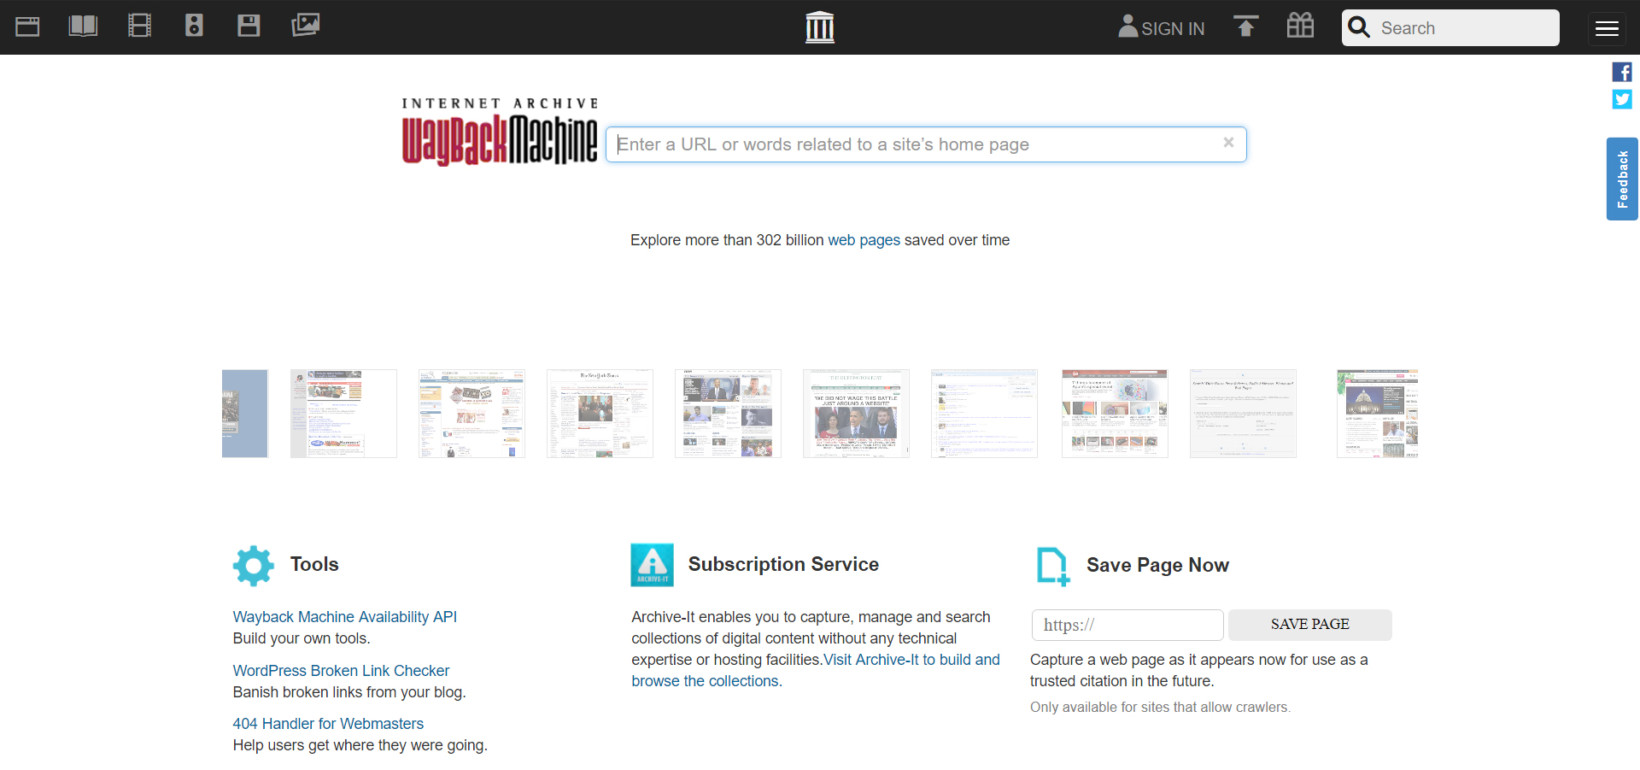Open the fourth newspaper-style thumbnail
Screen dimensions: 1640x770
599,414
